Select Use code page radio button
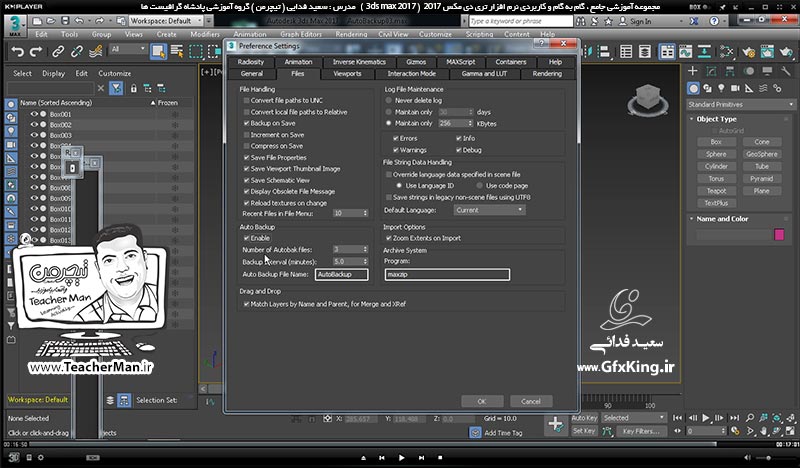The width and height of the screenshot is (800, 468). point(480,186)
